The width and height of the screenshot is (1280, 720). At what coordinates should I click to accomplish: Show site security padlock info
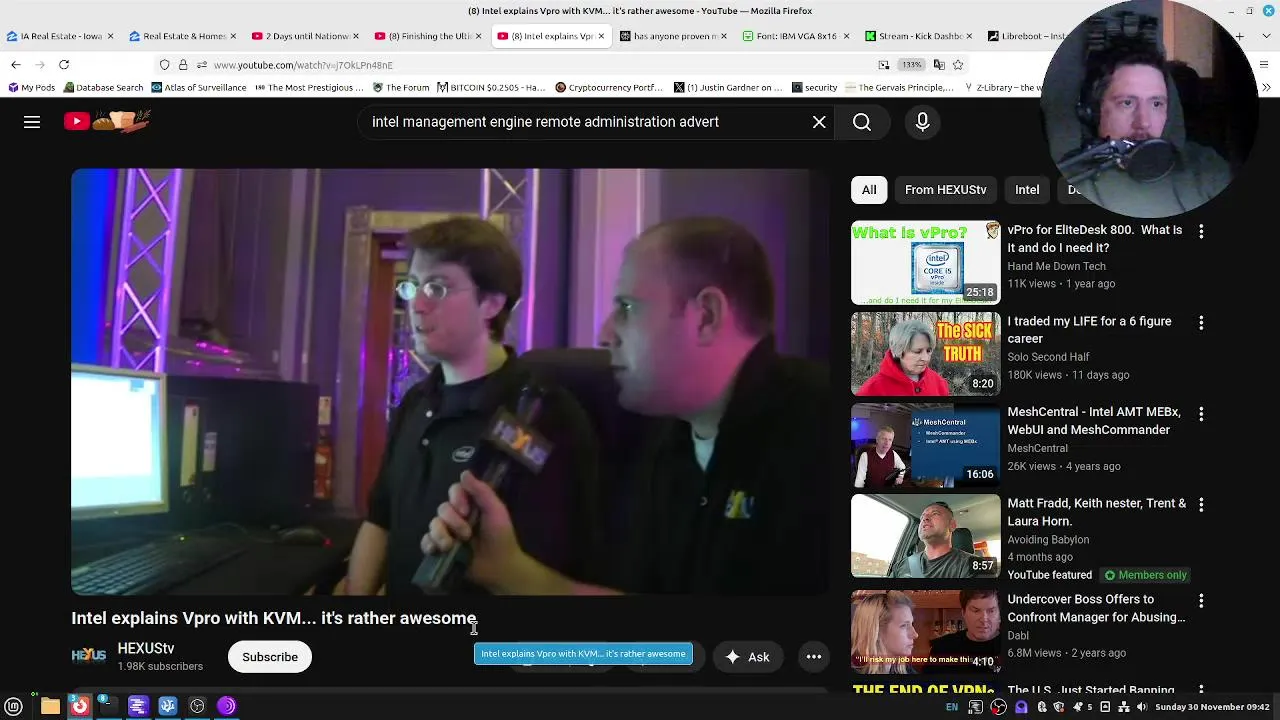click(x=183, y=65)
